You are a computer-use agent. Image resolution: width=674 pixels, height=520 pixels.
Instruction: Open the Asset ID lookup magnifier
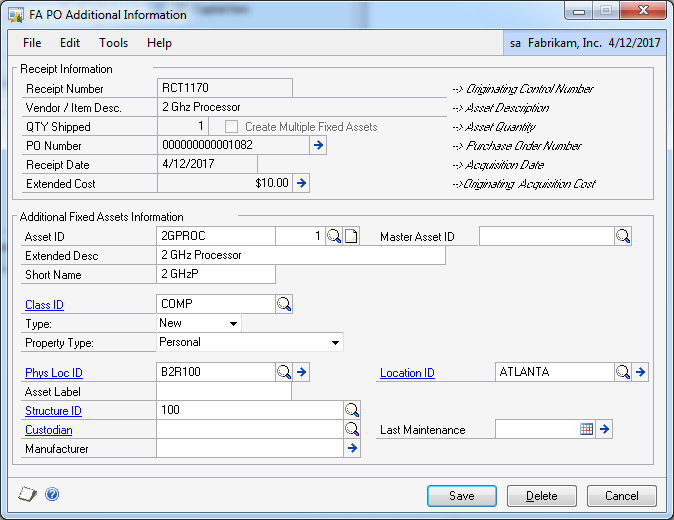[x=334, y=236]
